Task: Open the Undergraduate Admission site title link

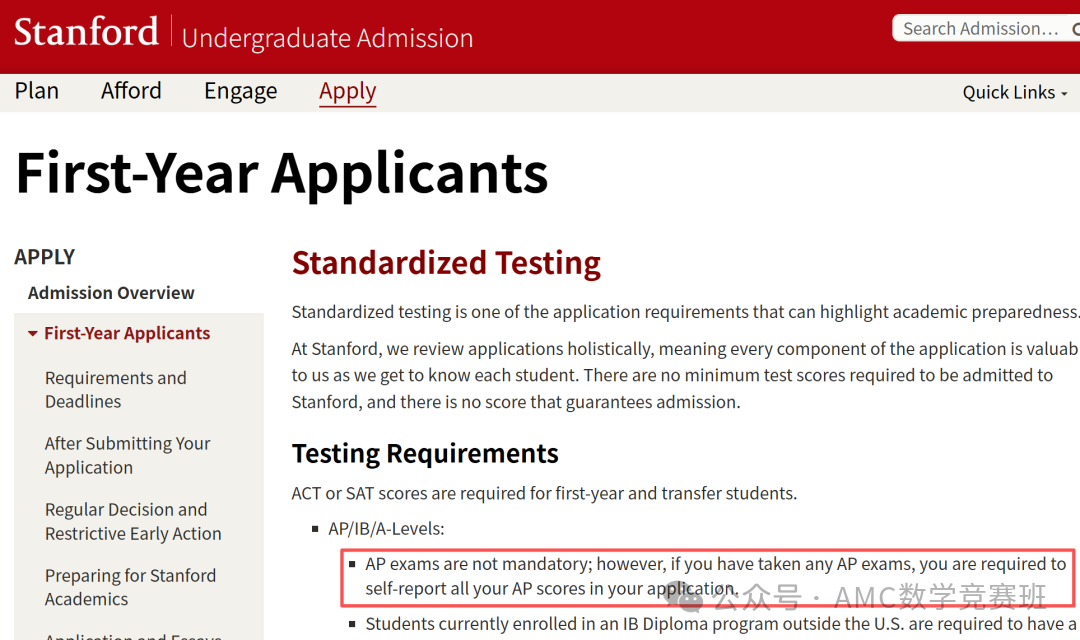Action: point(327,38)
